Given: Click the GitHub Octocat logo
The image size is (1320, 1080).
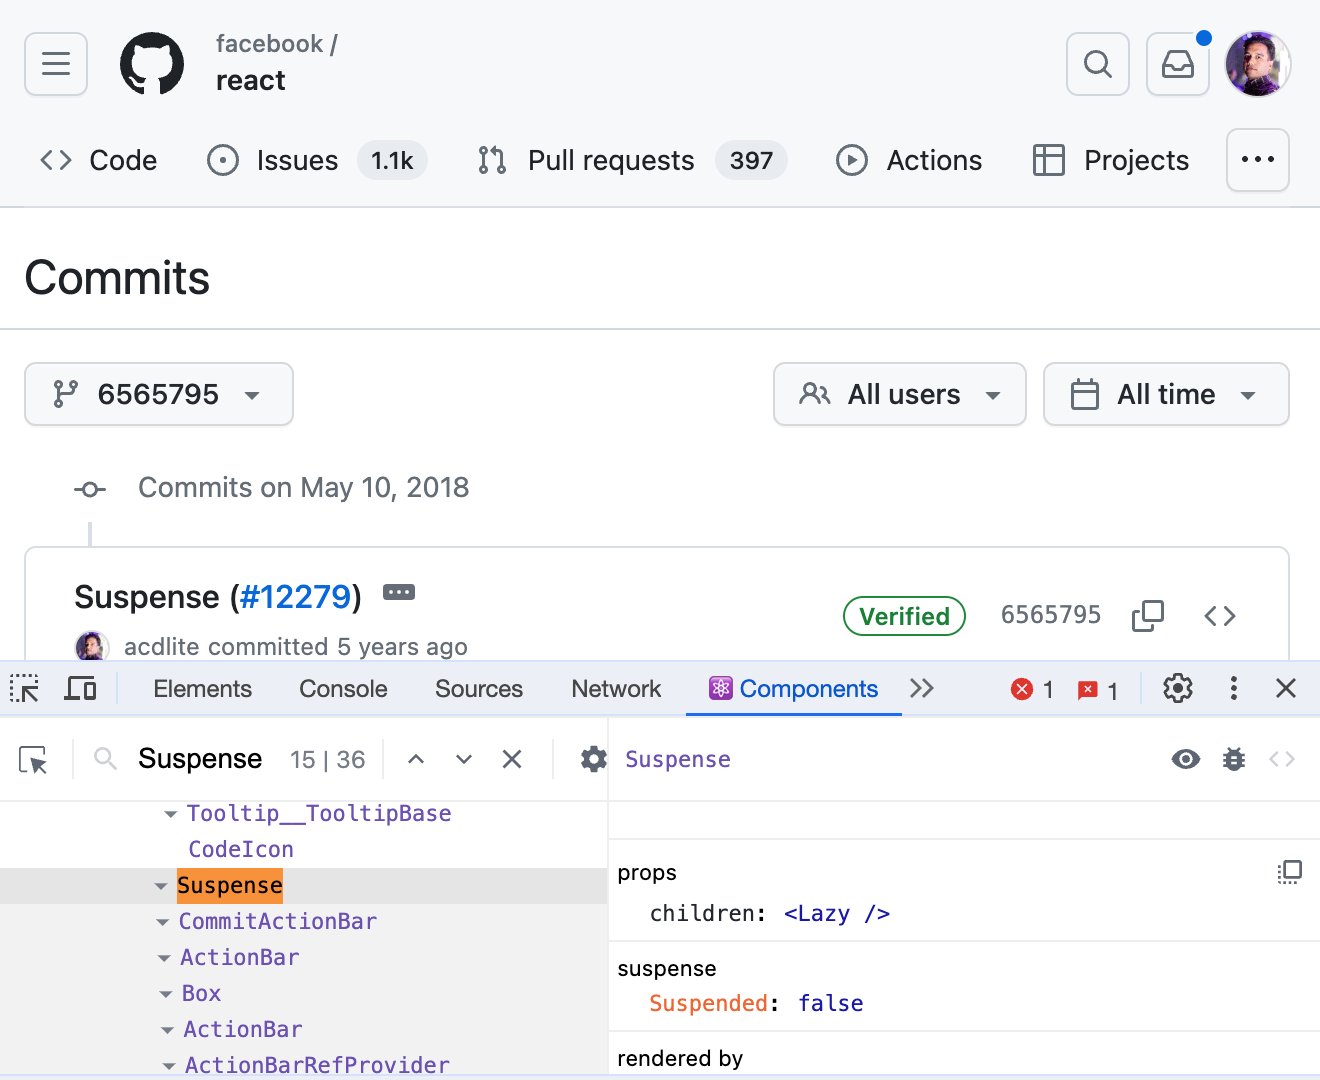Looking at the screenshot, I should [152, 64].
